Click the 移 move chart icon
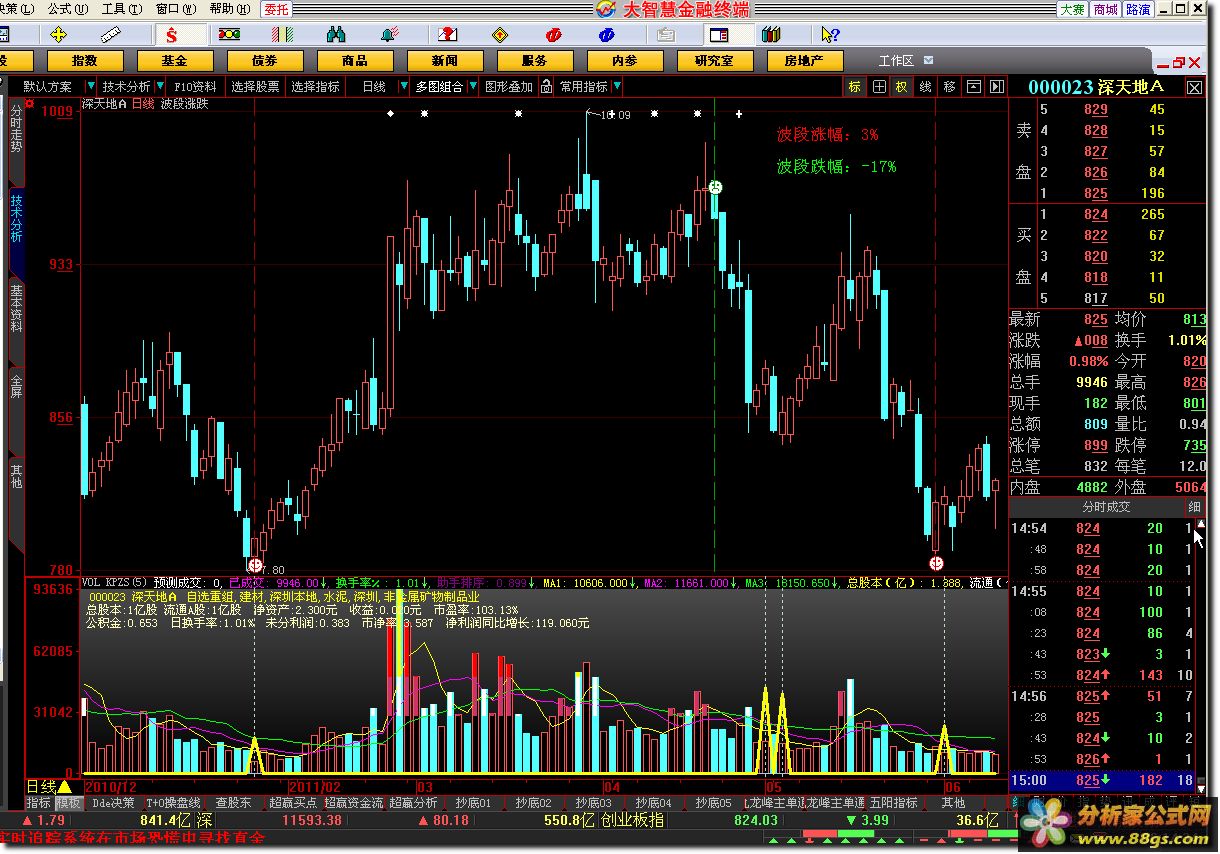1220x854 pixels. coord(949,87)
